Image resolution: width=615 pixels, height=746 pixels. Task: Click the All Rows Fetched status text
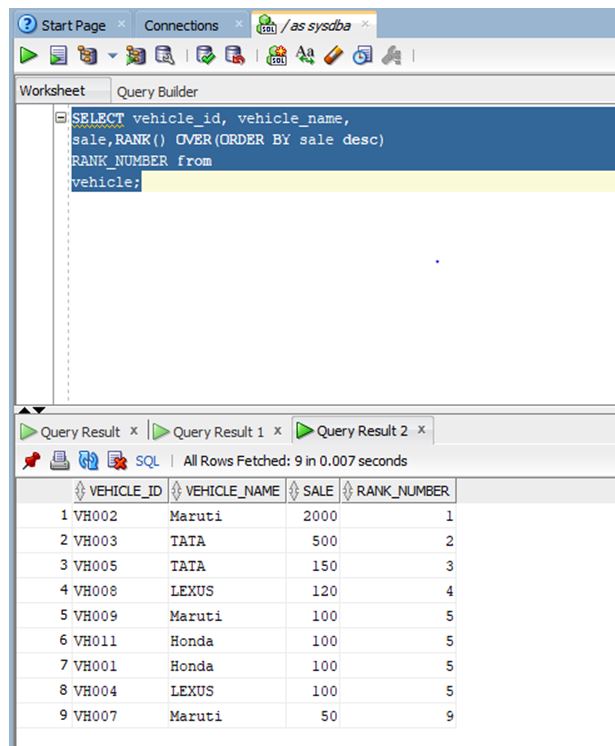pyautogui.click(x=295, y=461)
